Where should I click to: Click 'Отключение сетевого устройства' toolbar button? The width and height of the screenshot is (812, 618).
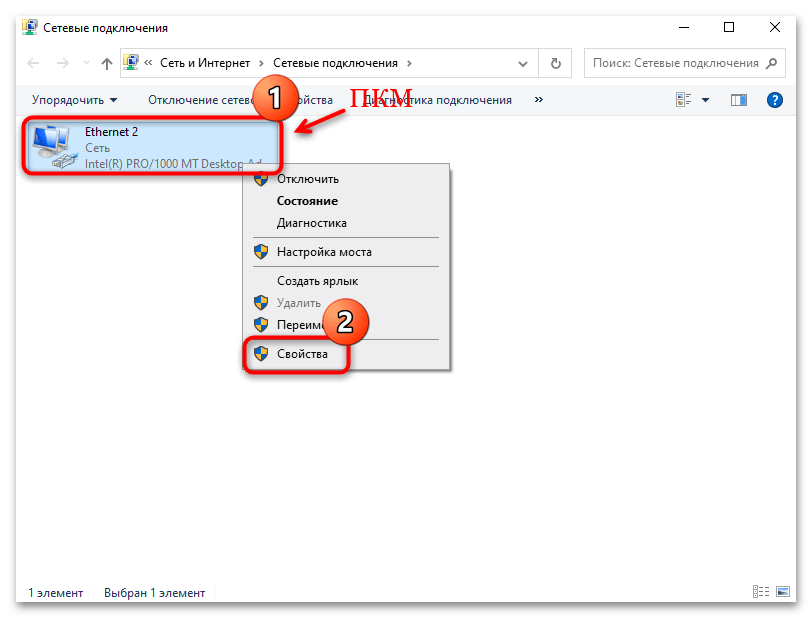[x=201, y=100]
